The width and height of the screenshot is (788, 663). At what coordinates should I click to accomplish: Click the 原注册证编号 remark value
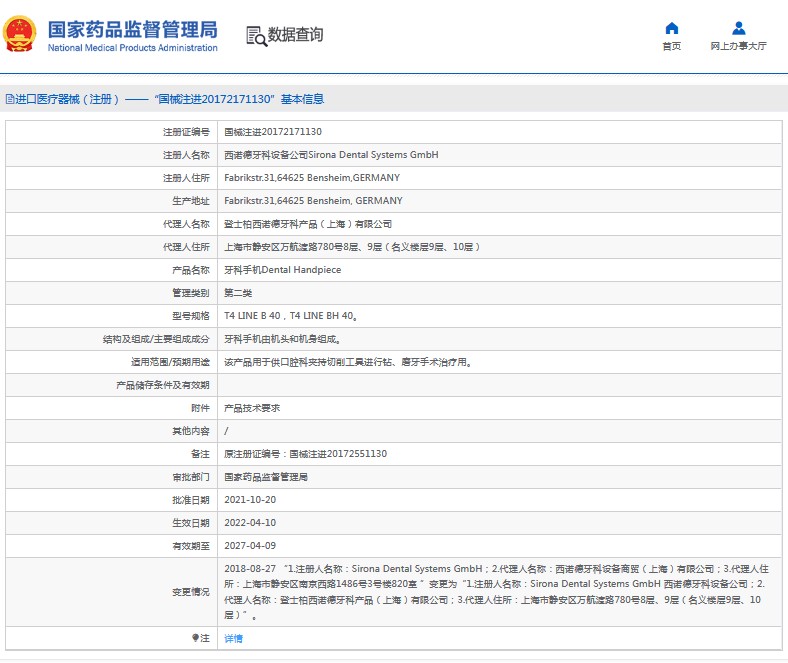tap(305, 454)
